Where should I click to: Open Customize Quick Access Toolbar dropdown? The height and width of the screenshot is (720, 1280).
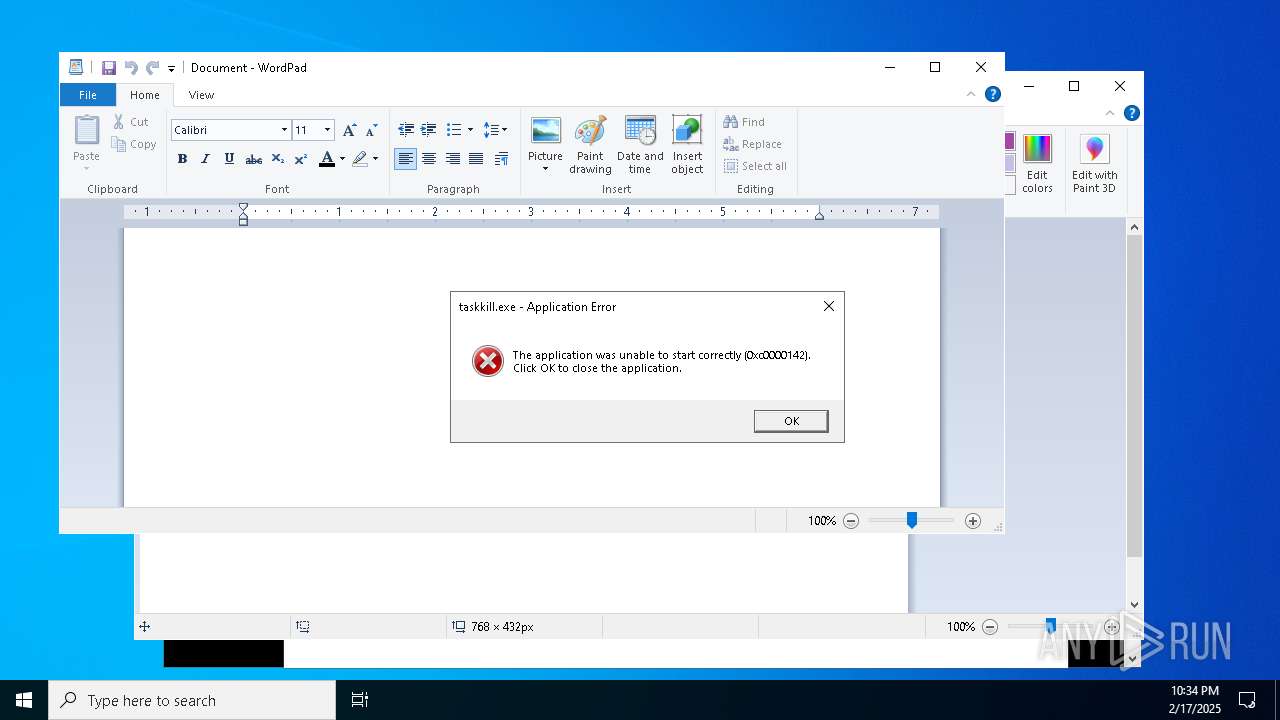pos(171,69)
